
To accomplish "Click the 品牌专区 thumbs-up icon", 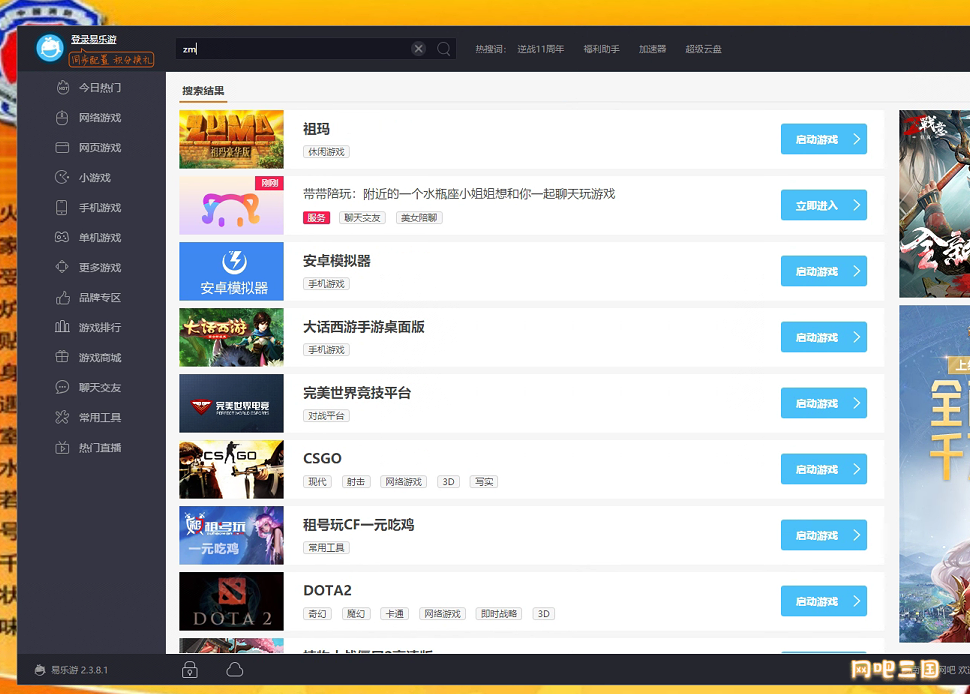I will click(62, 298).
